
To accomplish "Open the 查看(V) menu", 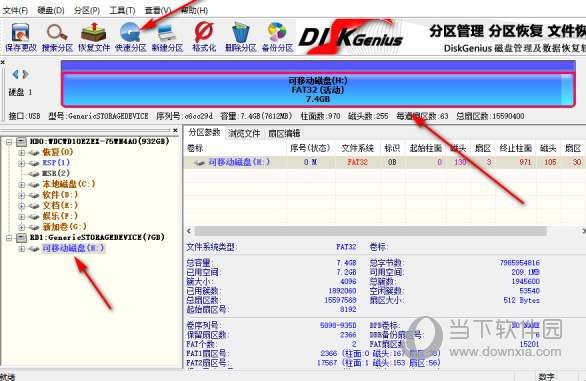I will tap(158, 10).
